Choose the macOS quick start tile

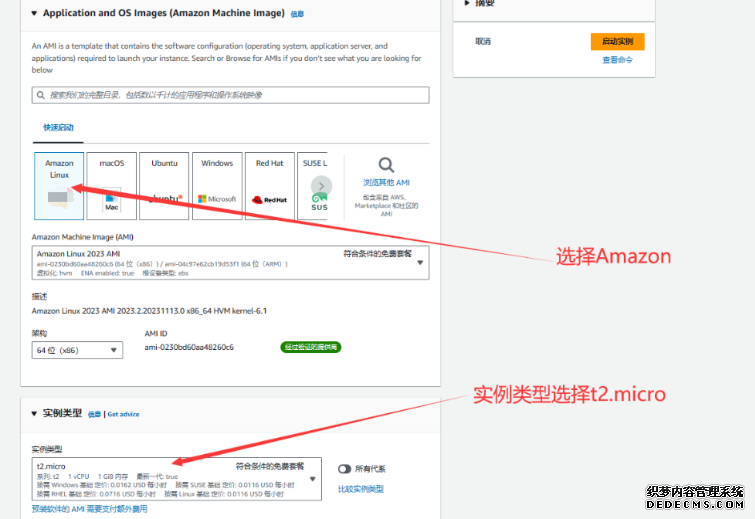point(111,185)
